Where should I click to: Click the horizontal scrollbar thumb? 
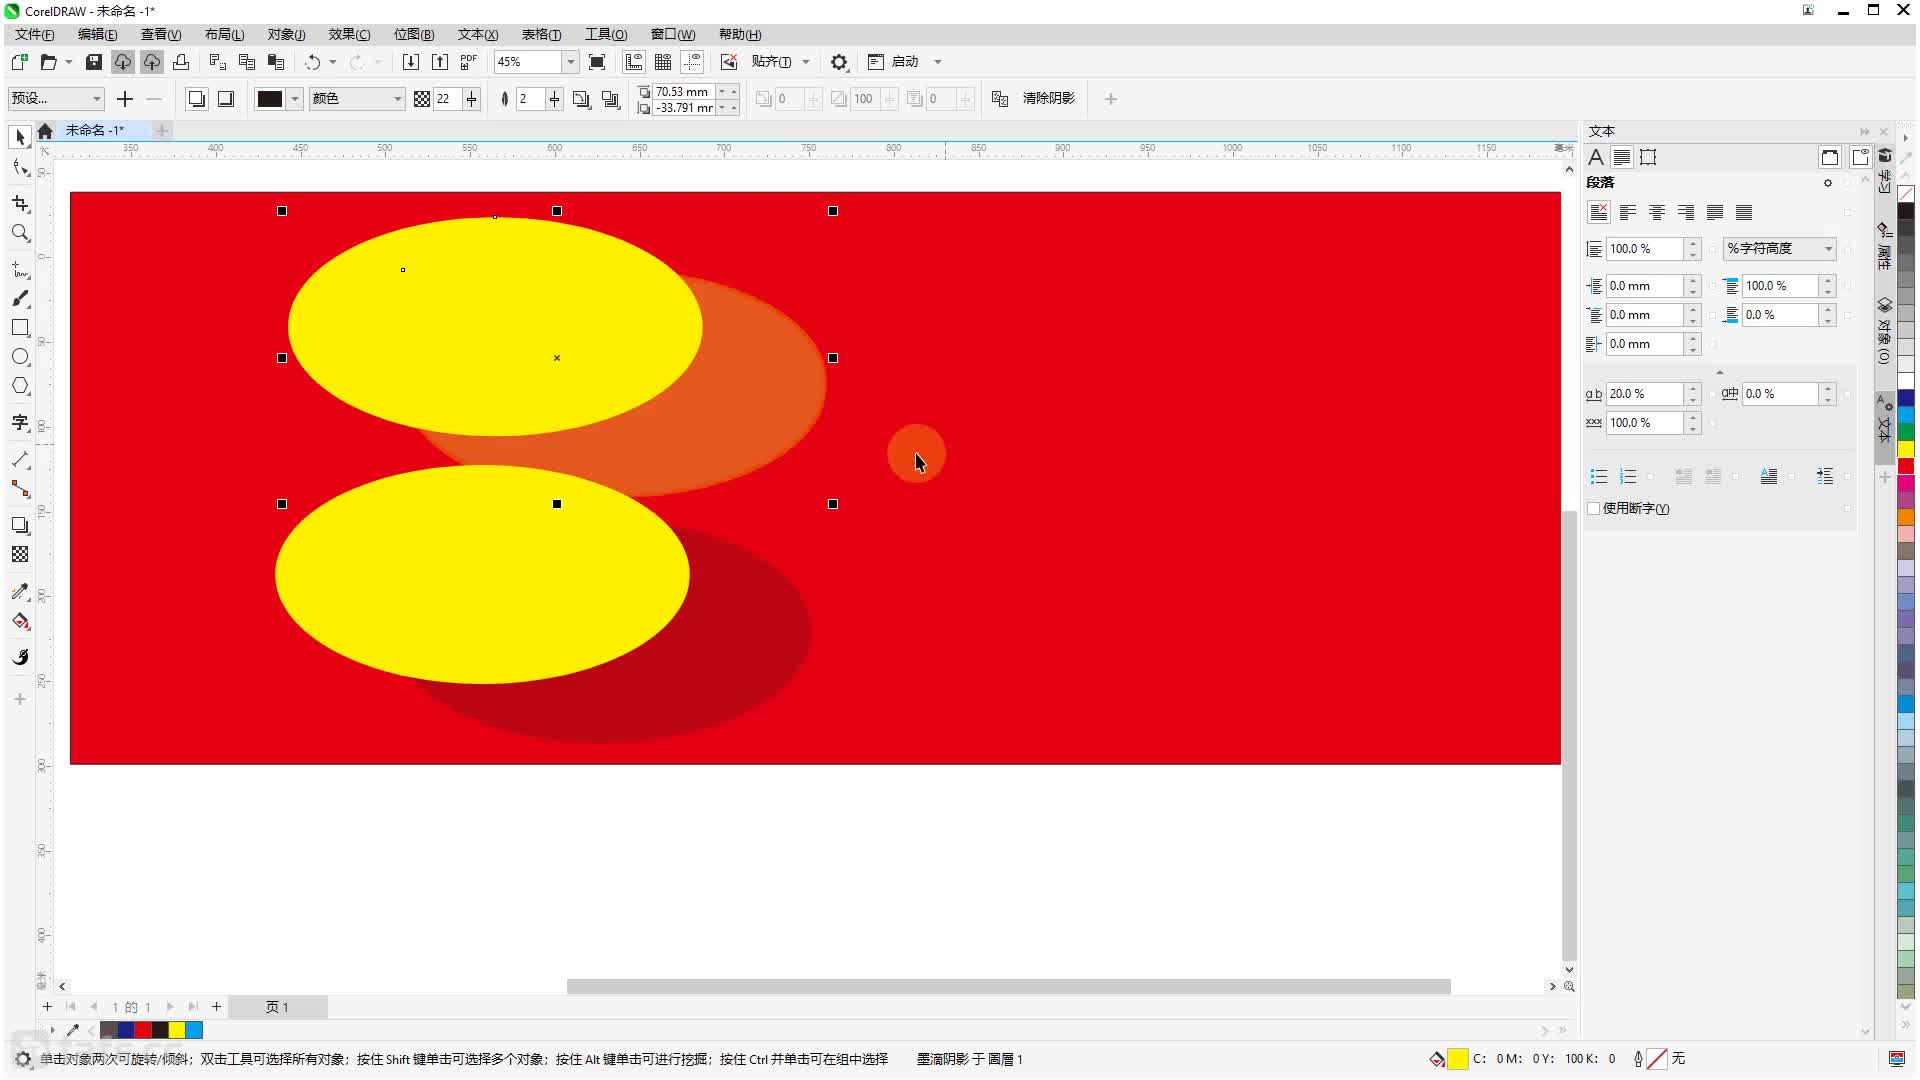tap(1008, 986)
